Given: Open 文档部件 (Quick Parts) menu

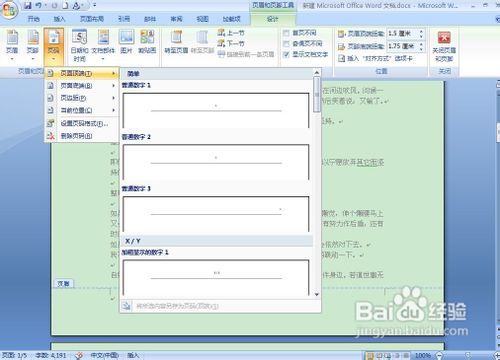Looking at the screenshot, I should pos(103,46).
